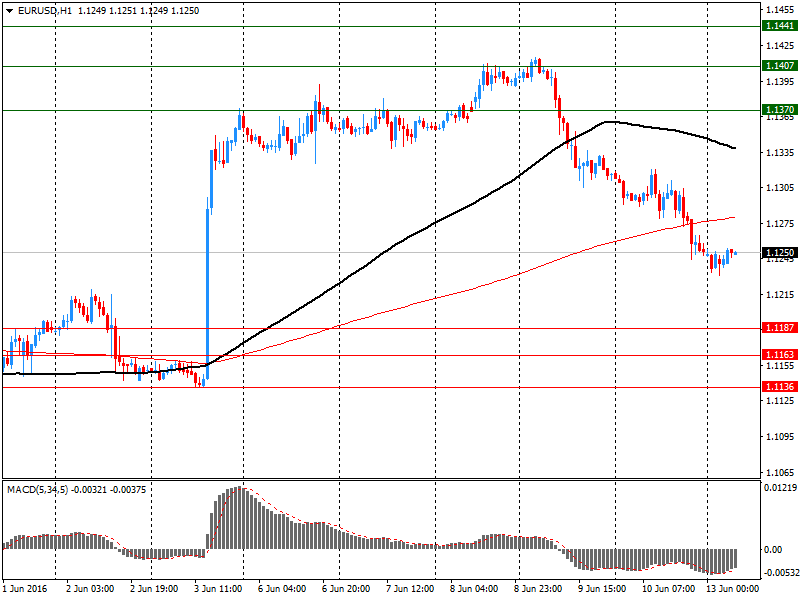Screen dimensions: 800x600
Task: Click the 7 Jun 12:00 time label
Action: [410, 589]
